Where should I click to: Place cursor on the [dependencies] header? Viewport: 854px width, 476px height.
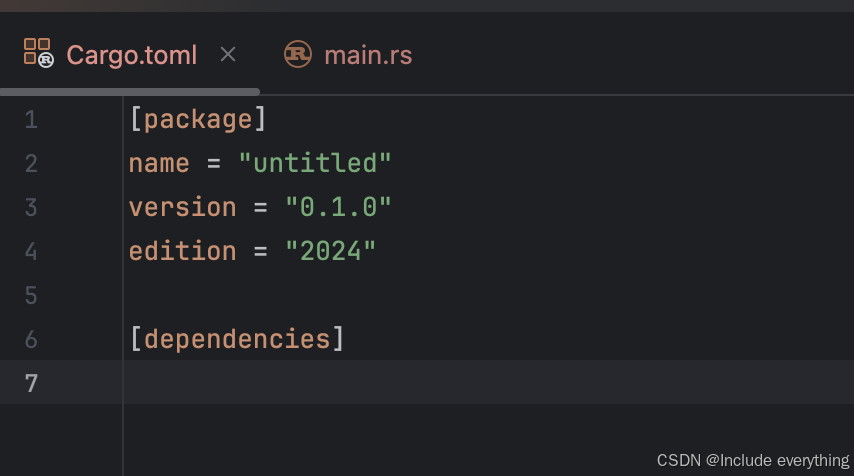point(237,339)
